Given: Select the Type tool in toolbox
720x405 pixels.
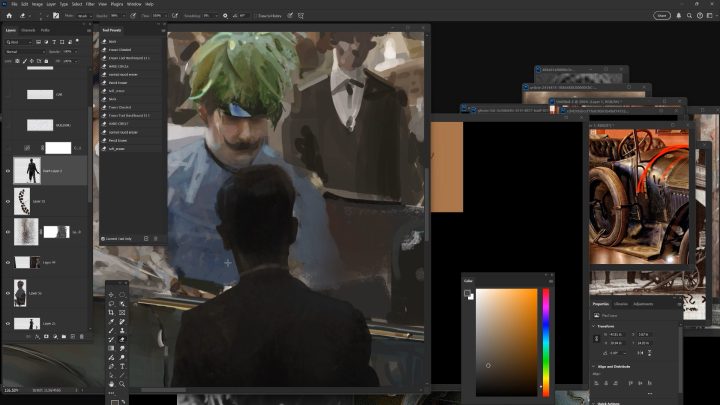Looking at the screenshot, I should (x=122, y=366).
